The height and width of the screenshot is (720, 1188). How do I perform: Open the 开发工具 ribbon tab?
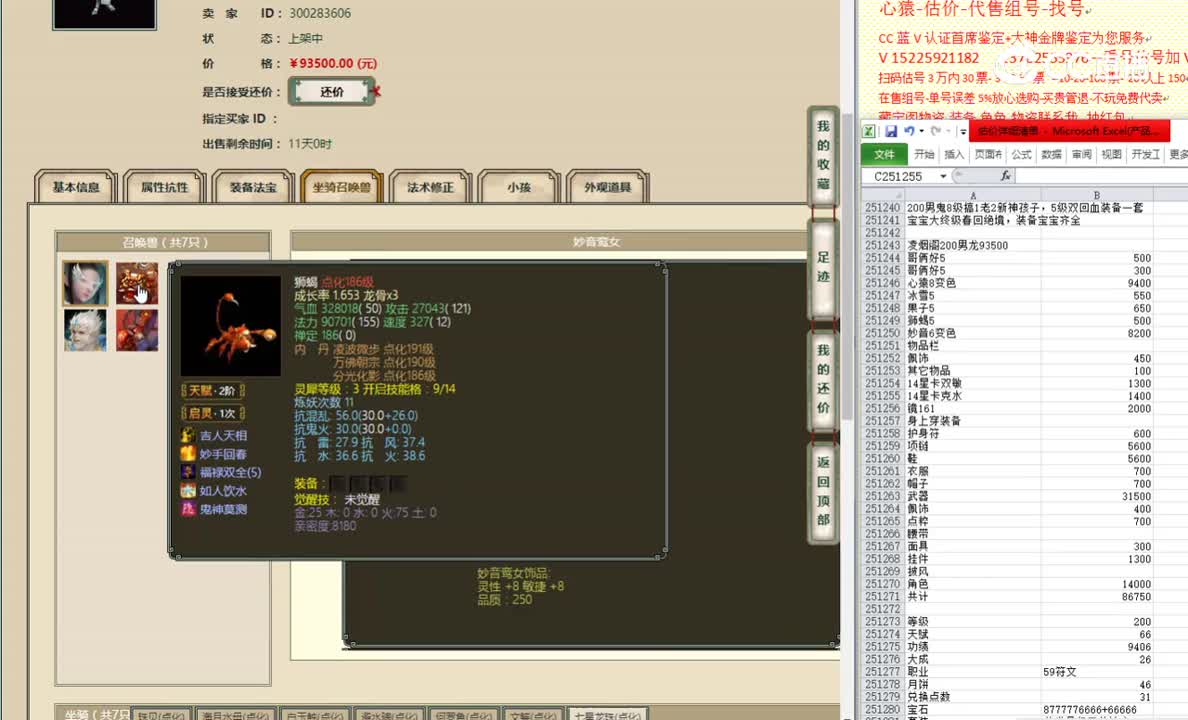point(1146,155)
